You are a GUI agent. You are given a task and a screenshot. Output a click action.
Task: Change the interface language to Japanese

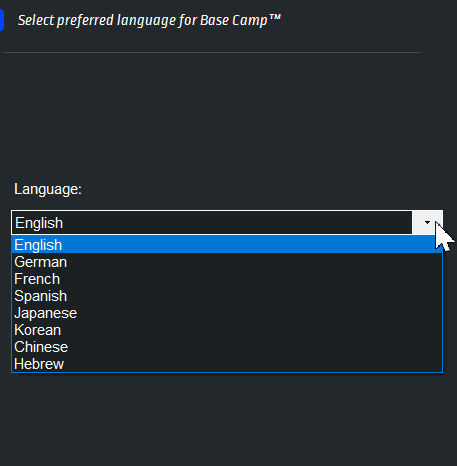click(227, 313)
